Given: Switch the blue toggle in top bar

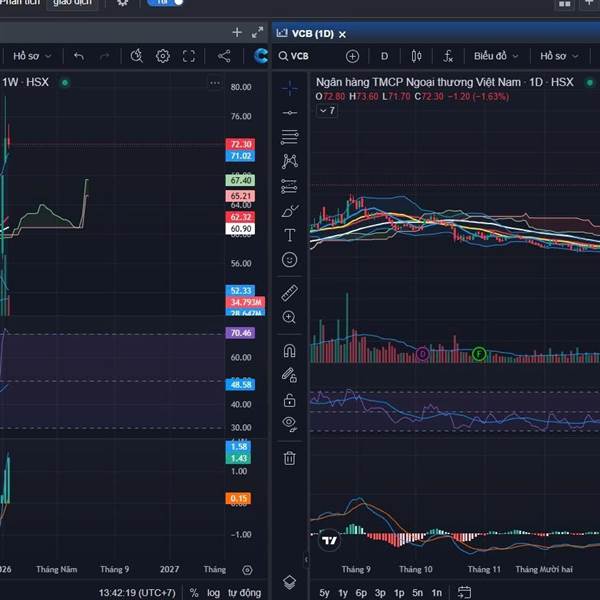Looking at the screenshot, I should coord(165,2).
